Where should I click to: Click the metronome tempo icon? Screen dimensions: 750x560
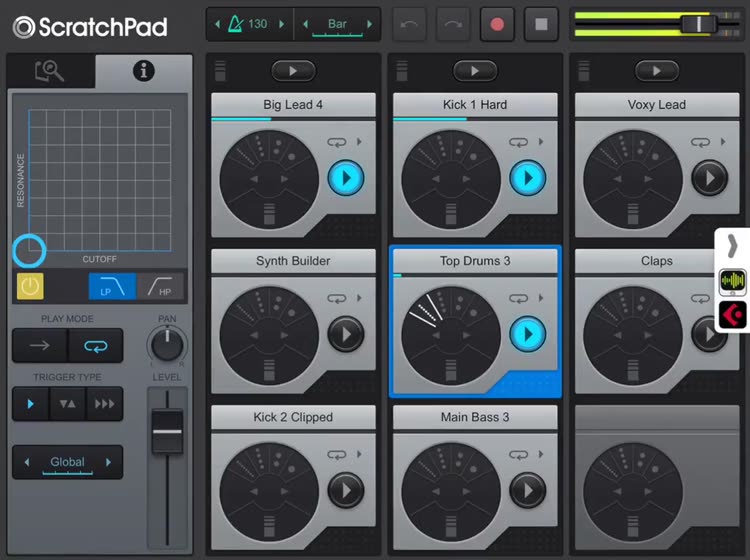tap(235, 24)
